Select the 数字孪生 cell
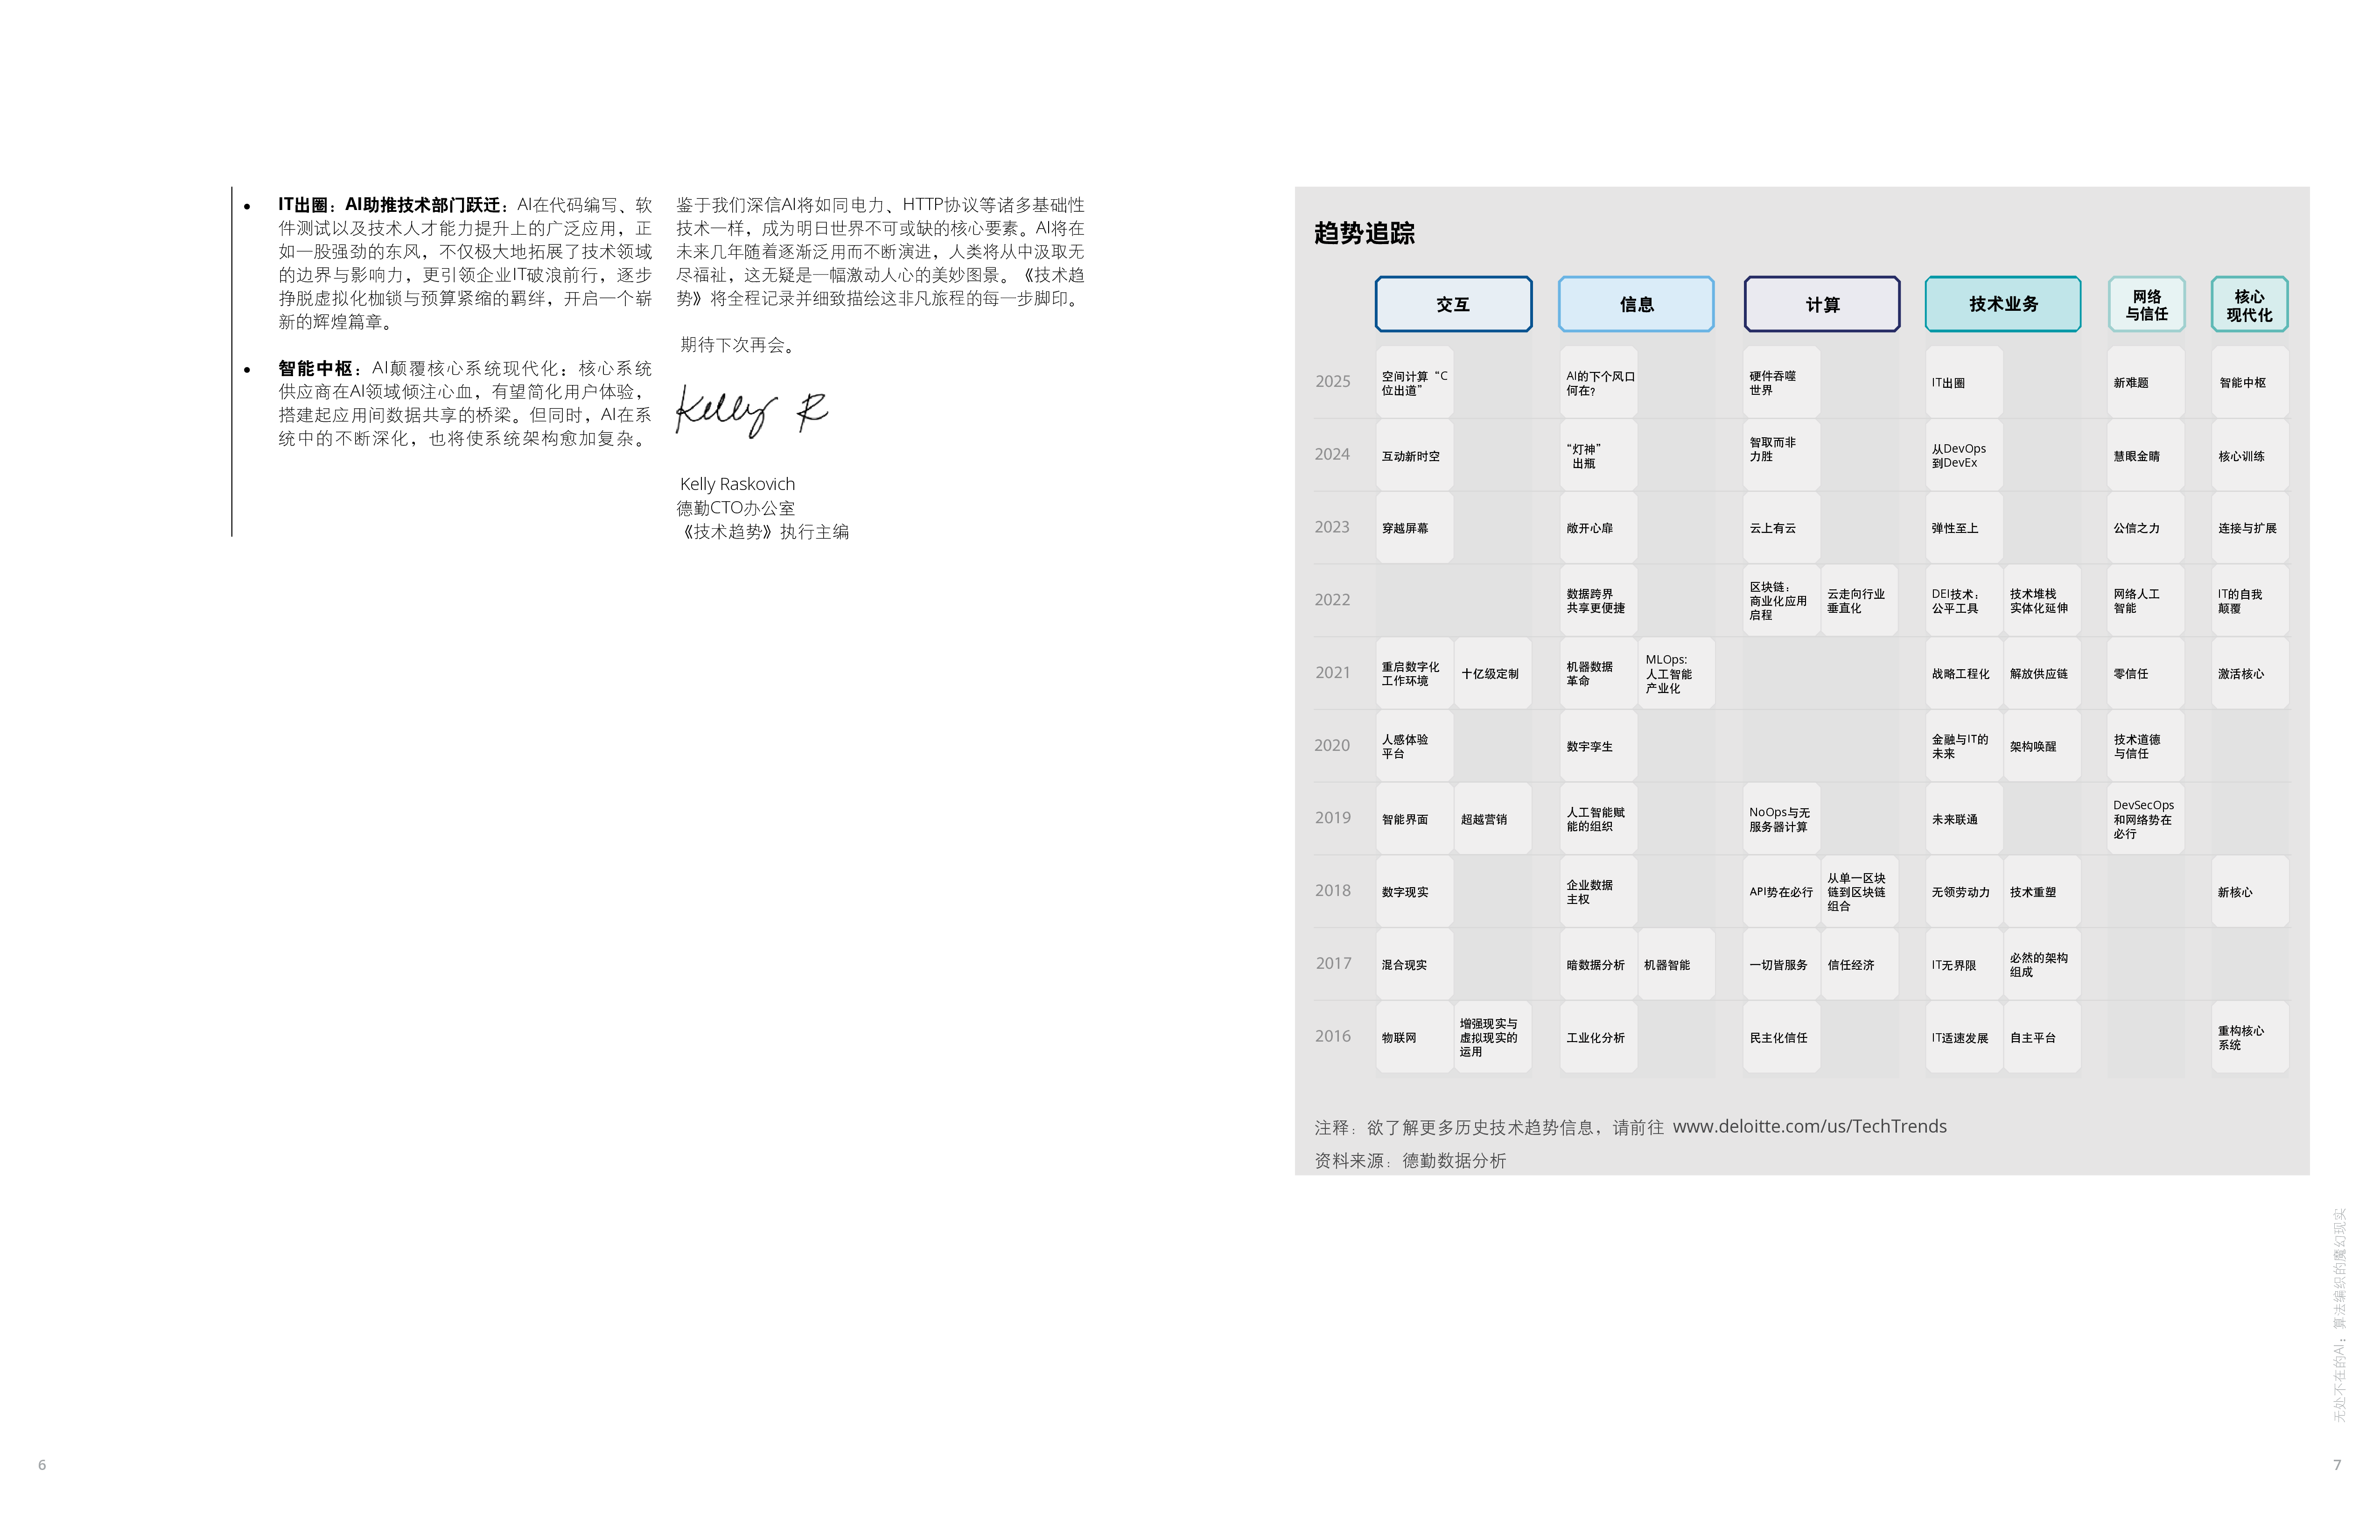The height and width of the screenshot is (1540, 2380). [1598, 746]
